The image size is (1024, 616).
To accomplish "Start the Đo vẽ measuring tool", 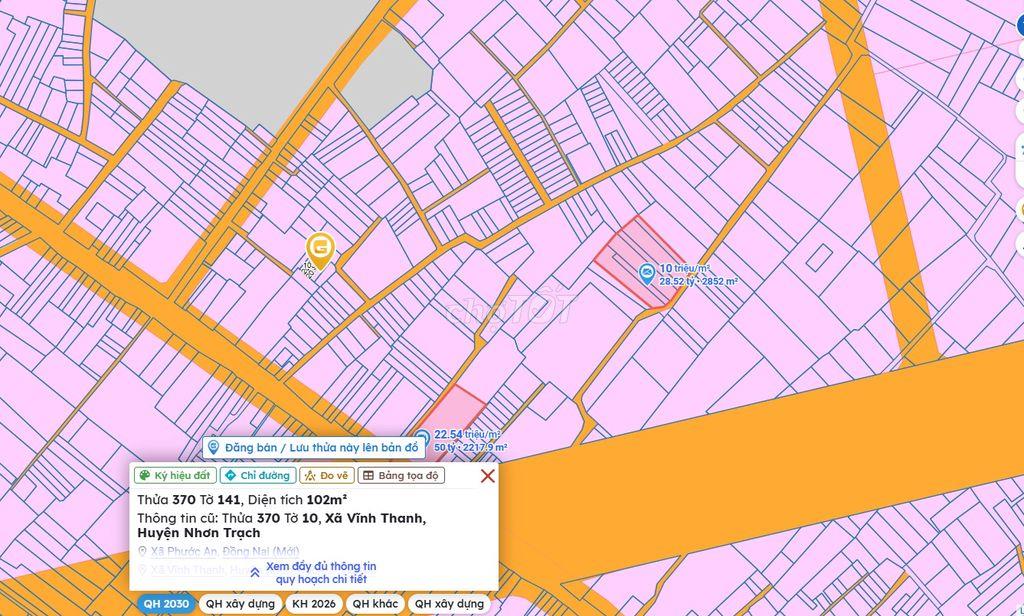I will click(327, 476).
